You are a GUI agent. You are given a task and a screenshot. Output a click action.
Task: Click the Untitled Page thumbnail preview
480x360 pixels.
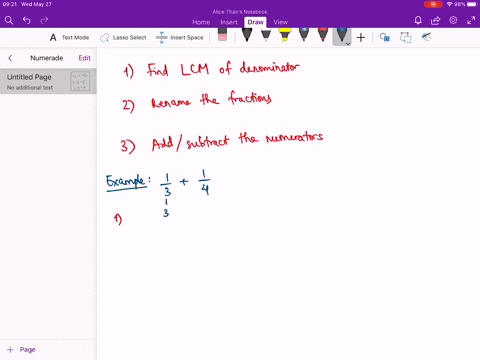(x=80, y=81)
